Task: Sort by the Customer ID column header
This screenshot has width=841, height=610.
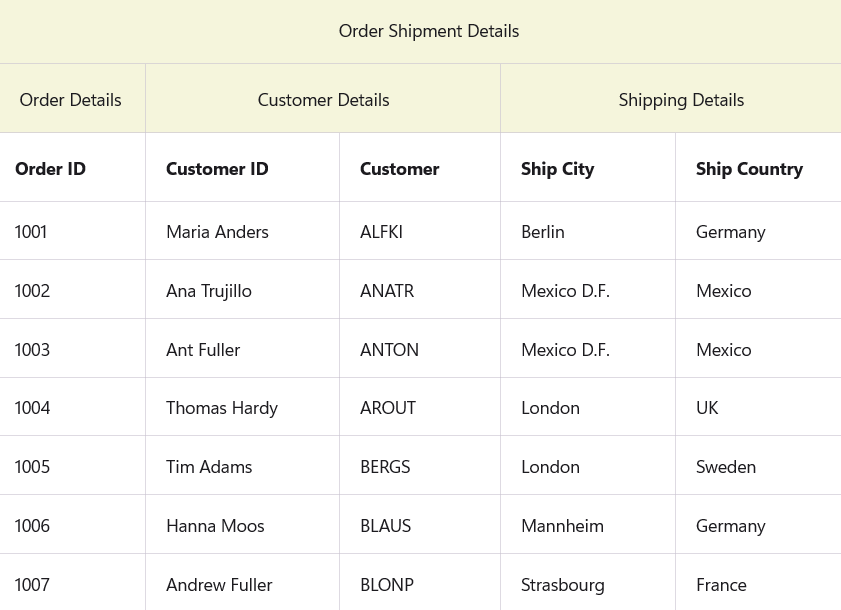Action: pos(217,169)
